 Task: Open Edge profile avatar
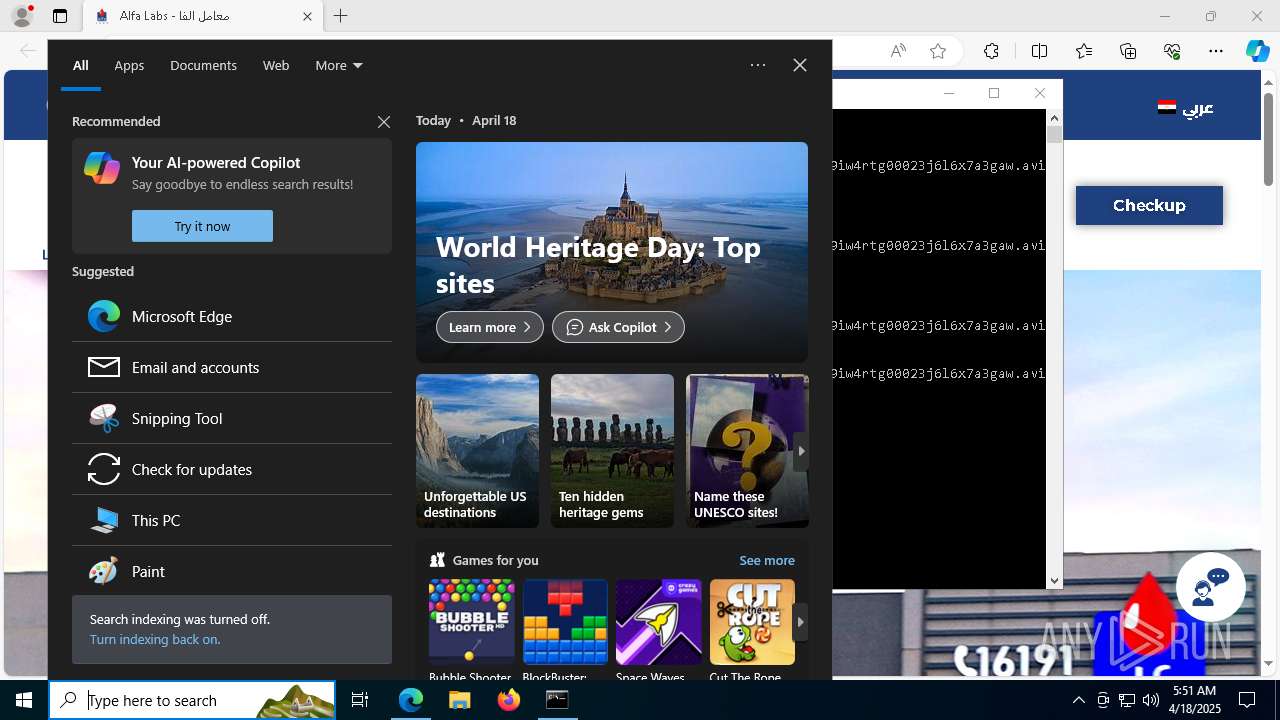(22, 16)
